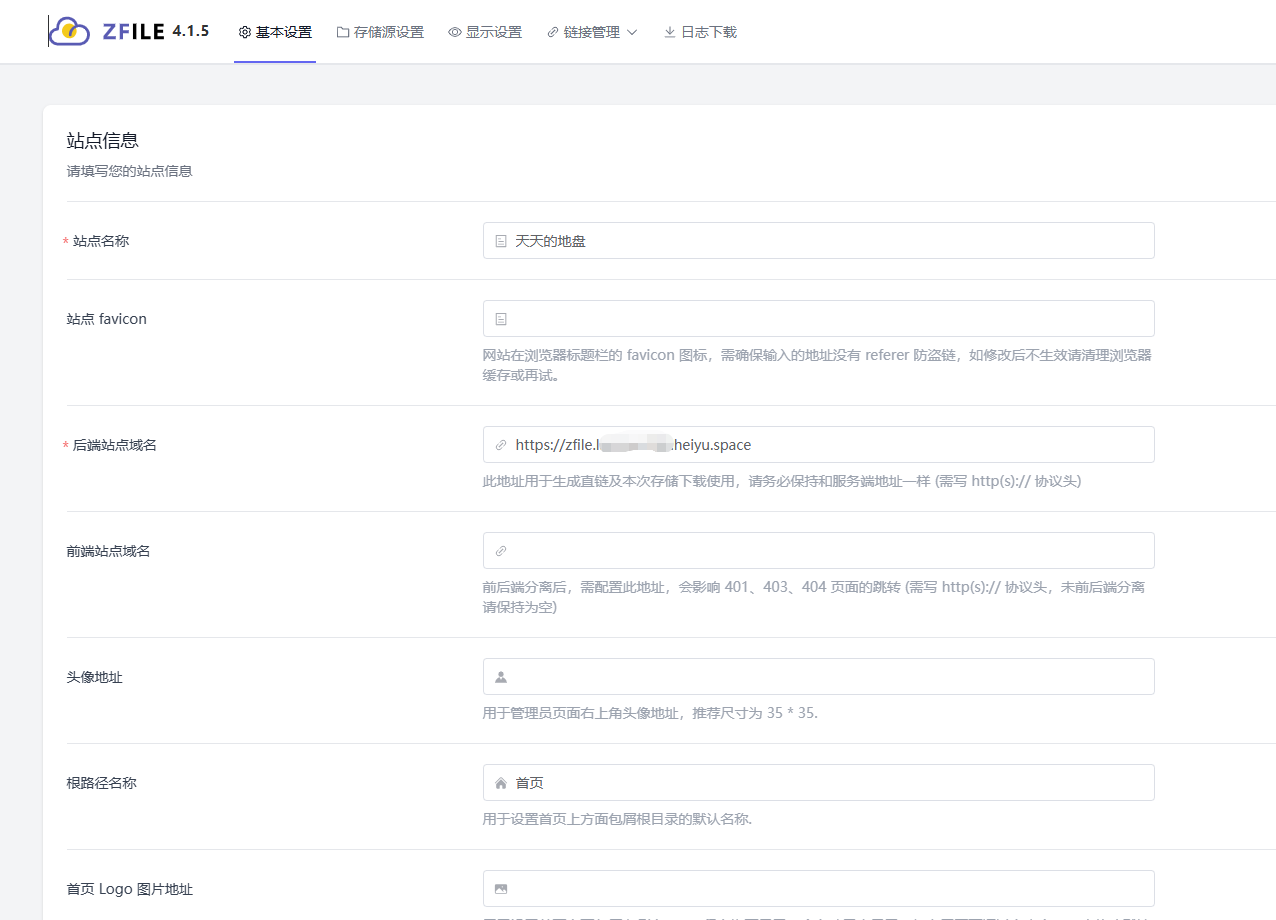Image resolution: width=1276 pixels, height=920 pixels.
Task: Click the 首页 Logo 图片地址 label
Action: (x=130, y=889)
